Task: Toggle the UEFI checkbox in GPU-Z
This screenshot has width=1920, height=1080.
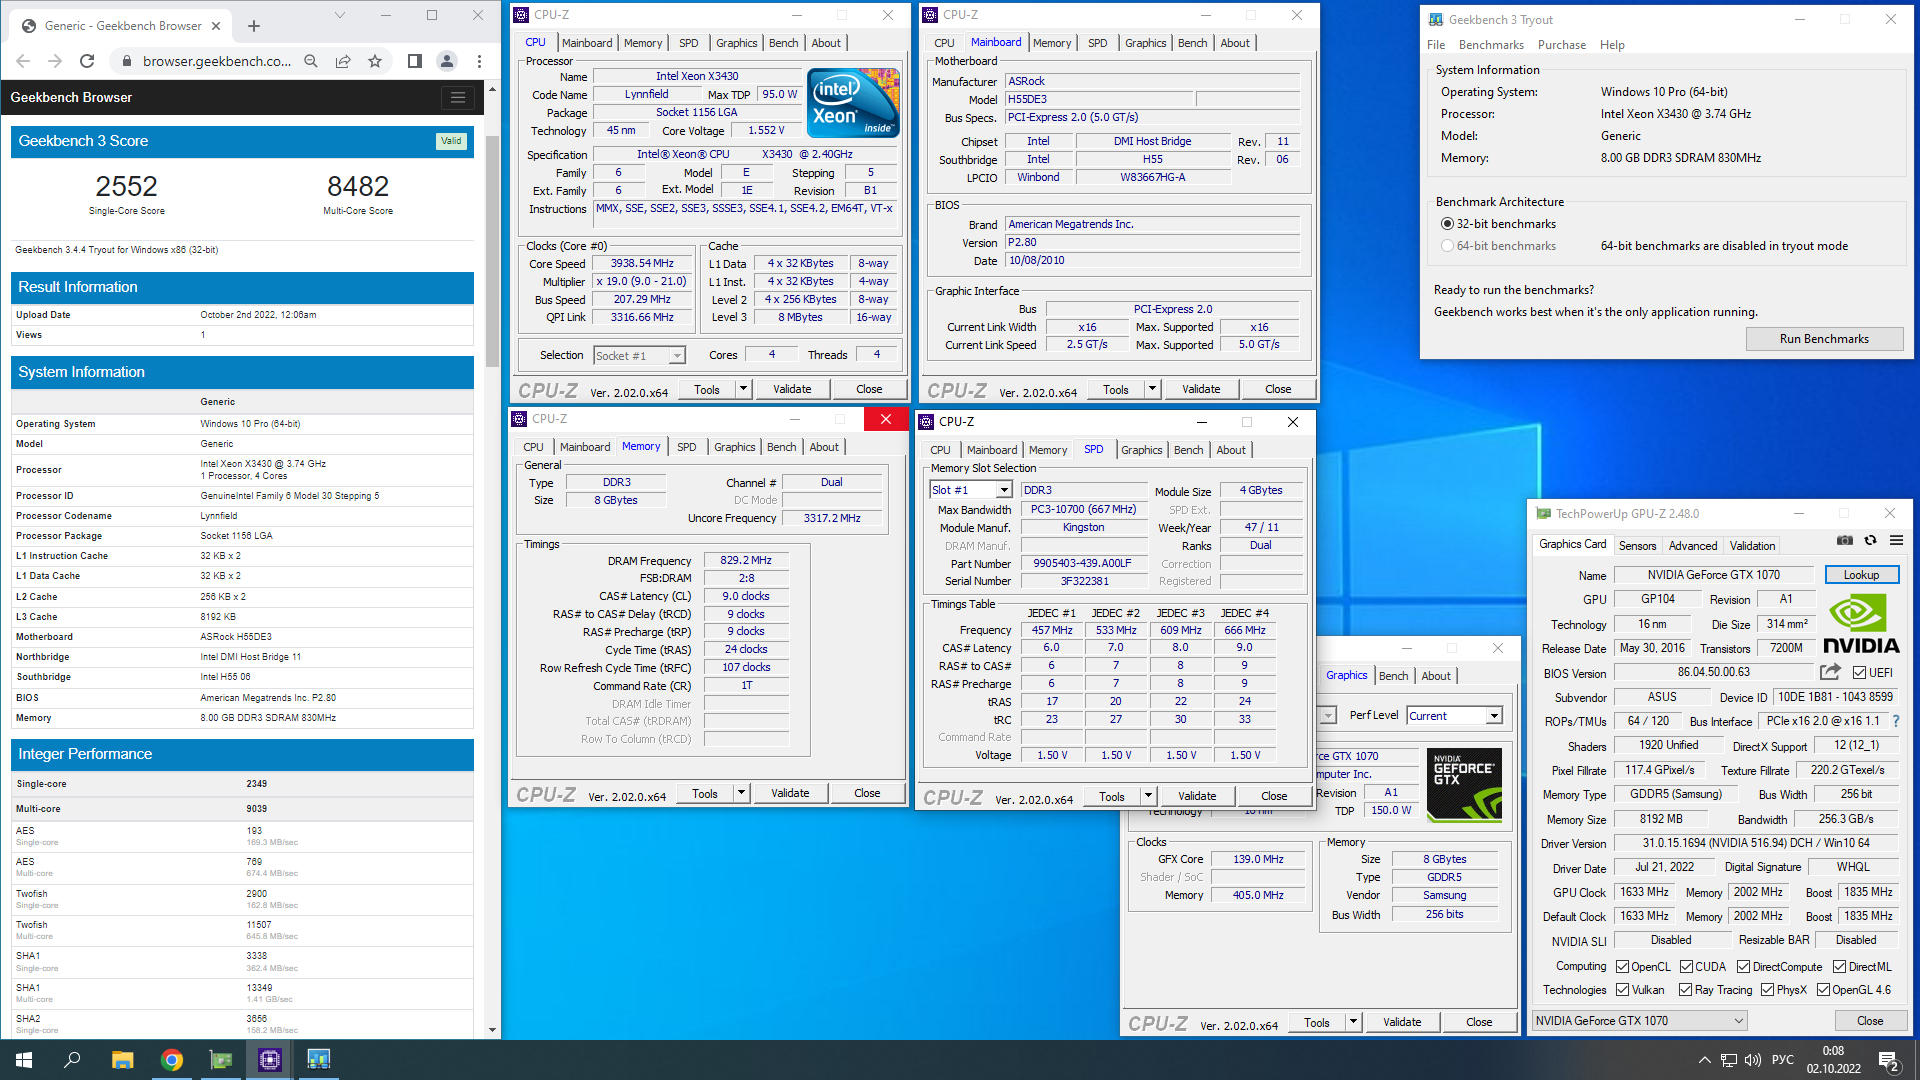Action: 1859,673
